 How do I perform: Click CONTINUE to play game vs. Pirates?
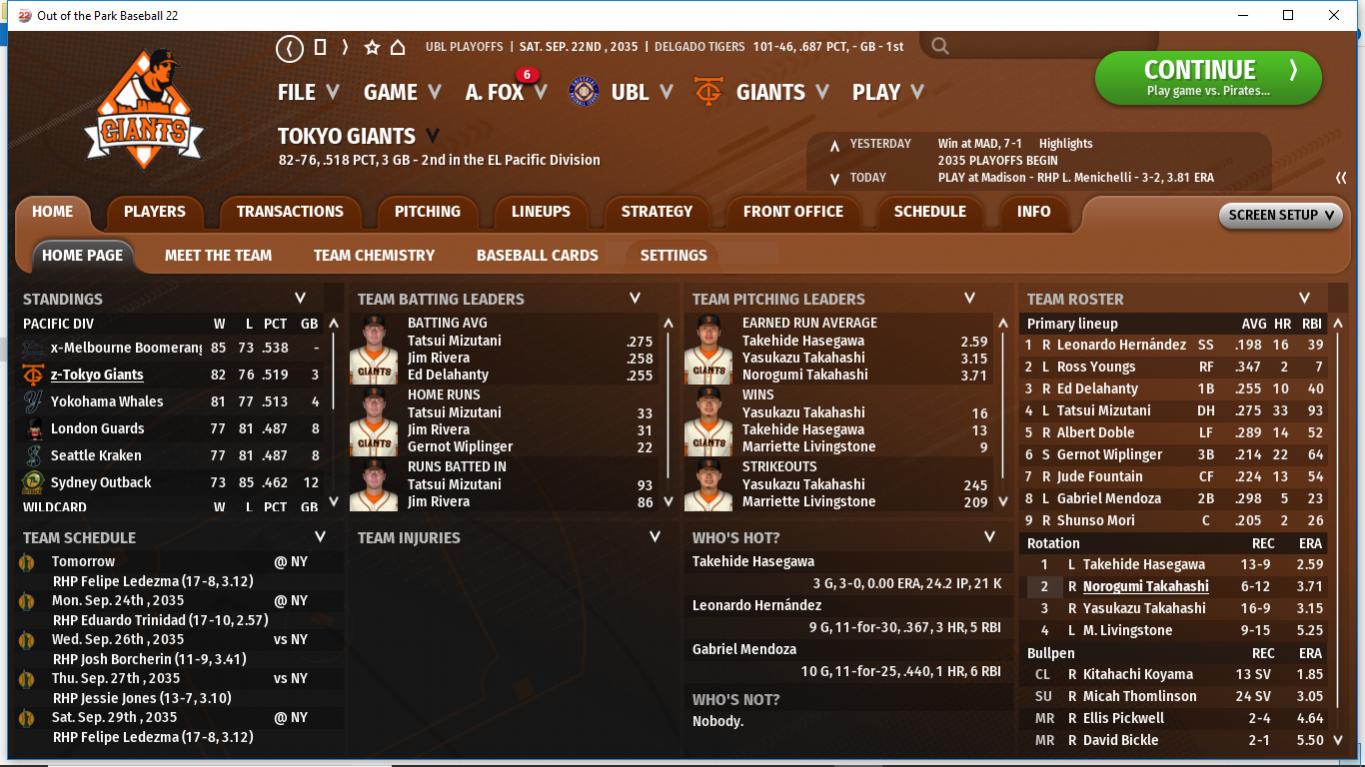[x=1208, y=79]
